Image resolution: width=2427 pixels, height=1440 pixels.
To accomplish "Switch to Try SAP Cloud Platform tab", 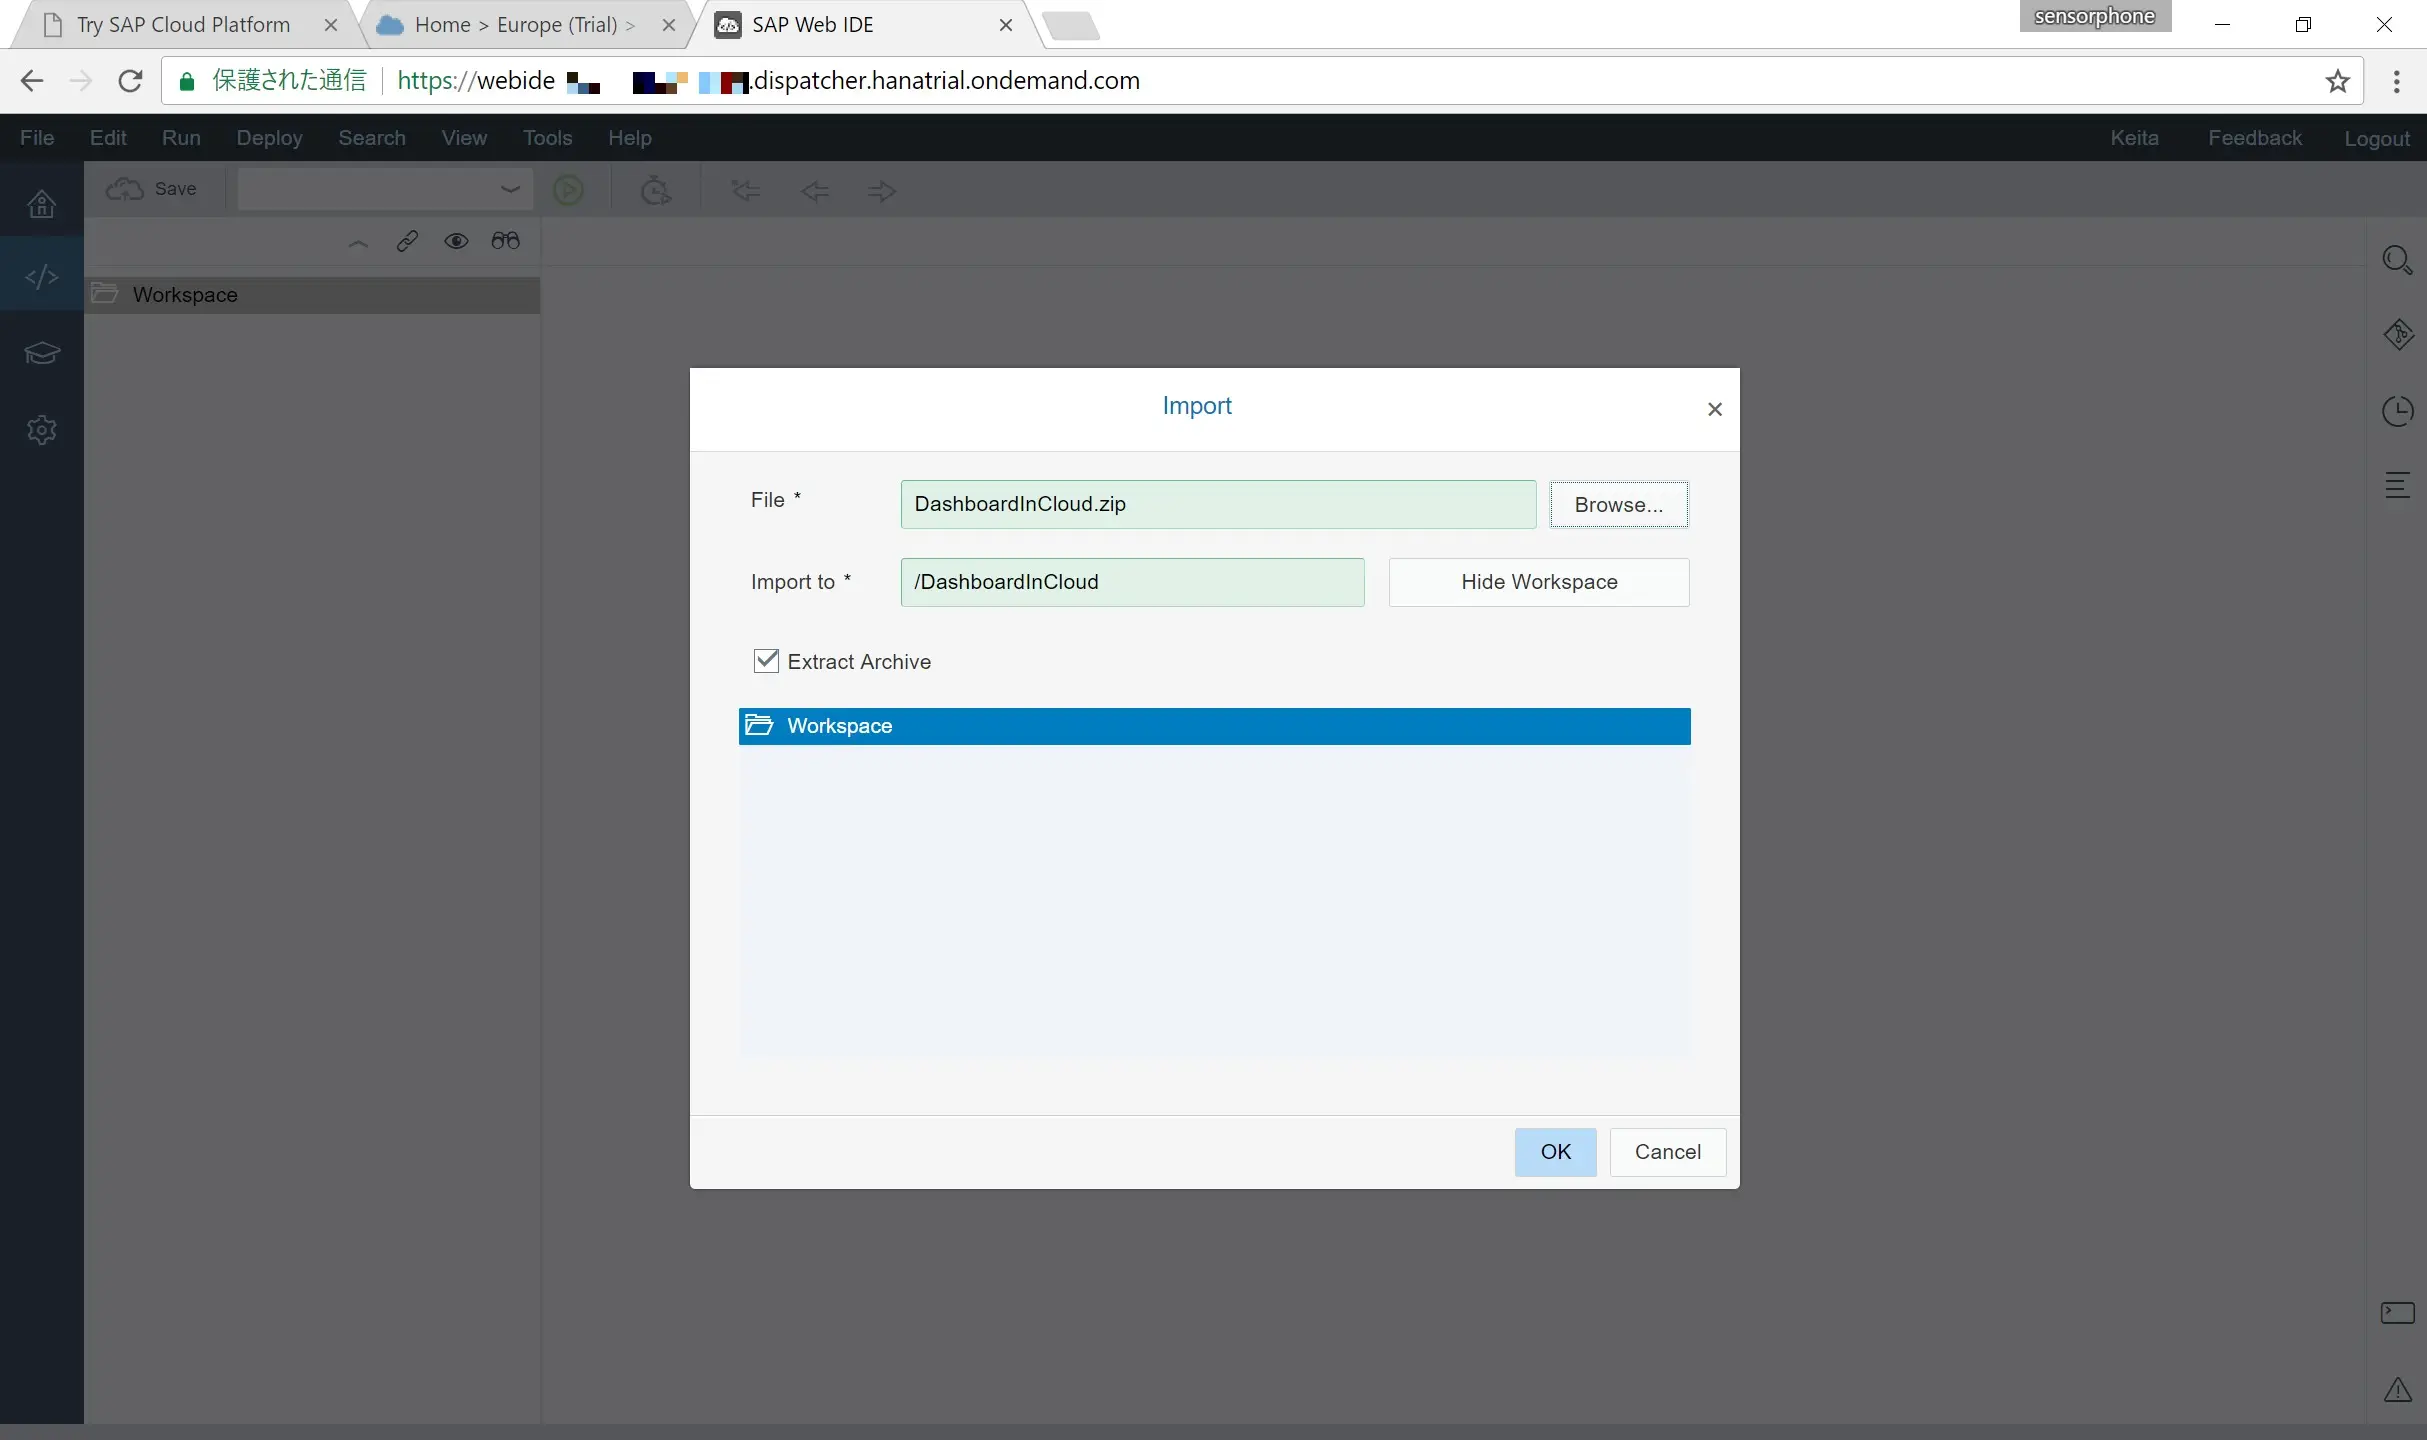I will 183,25.
